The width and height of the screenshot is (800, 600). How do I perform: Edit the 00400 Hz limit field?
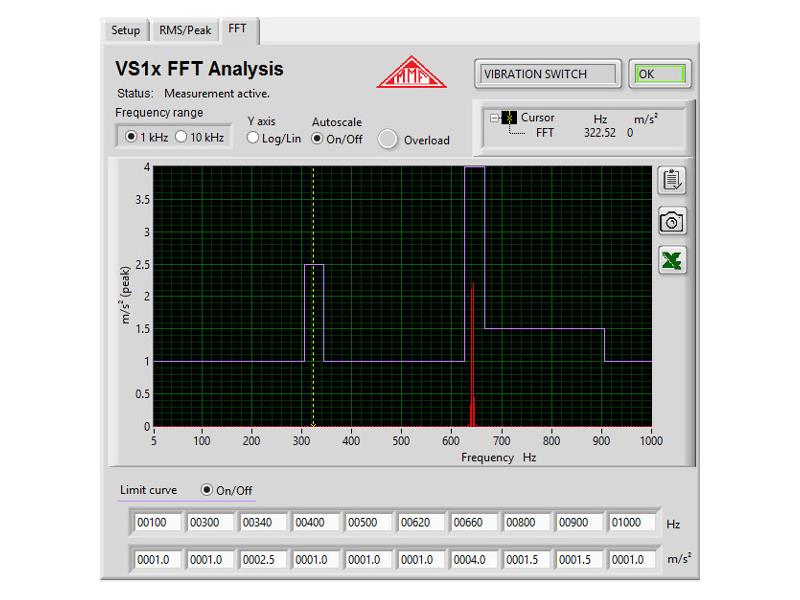click(x=315, y=522)
